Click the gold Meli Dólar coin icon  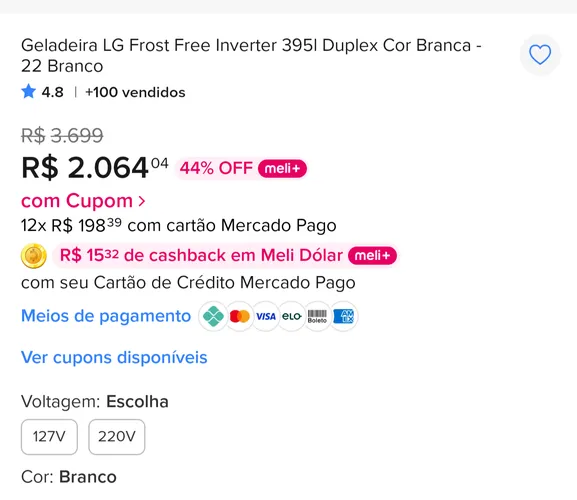[x=33, y=256]
